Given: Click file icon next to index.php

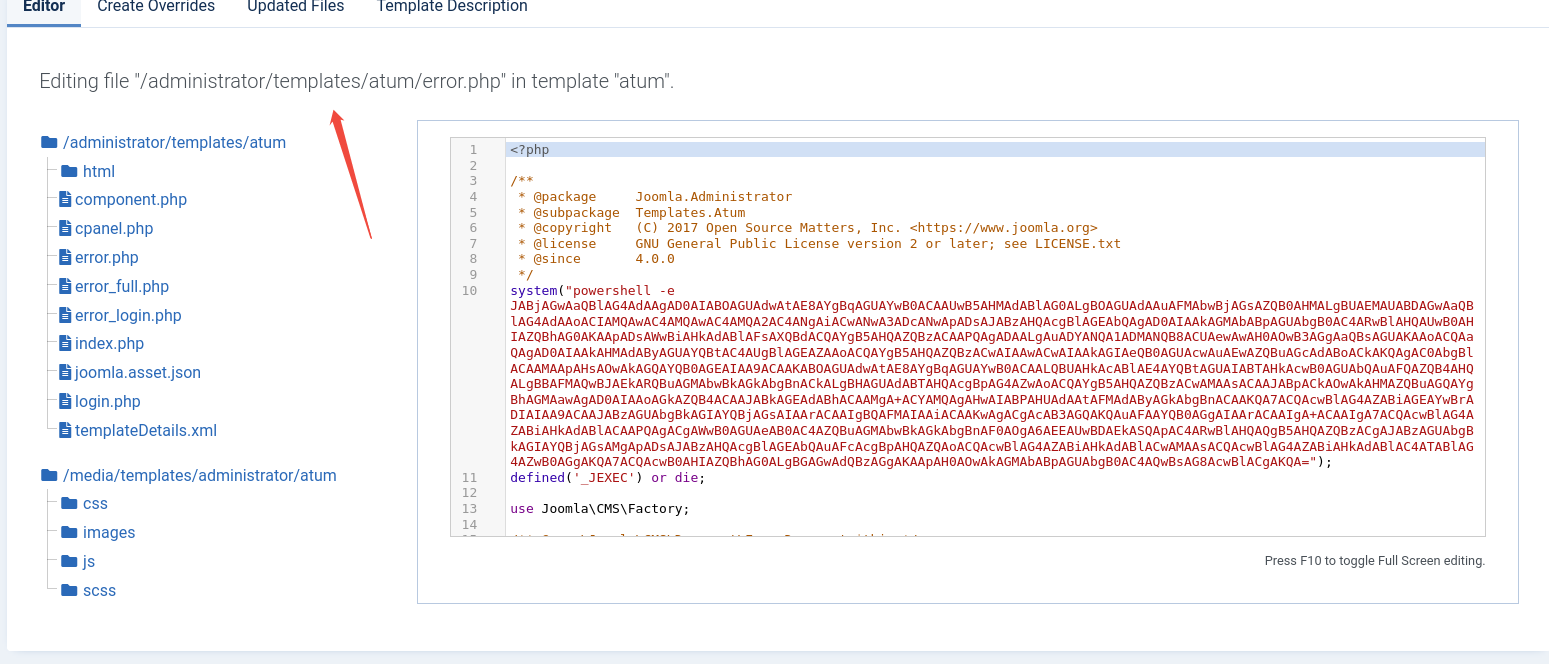Looking at the screenshot, I should pos(65,344).
